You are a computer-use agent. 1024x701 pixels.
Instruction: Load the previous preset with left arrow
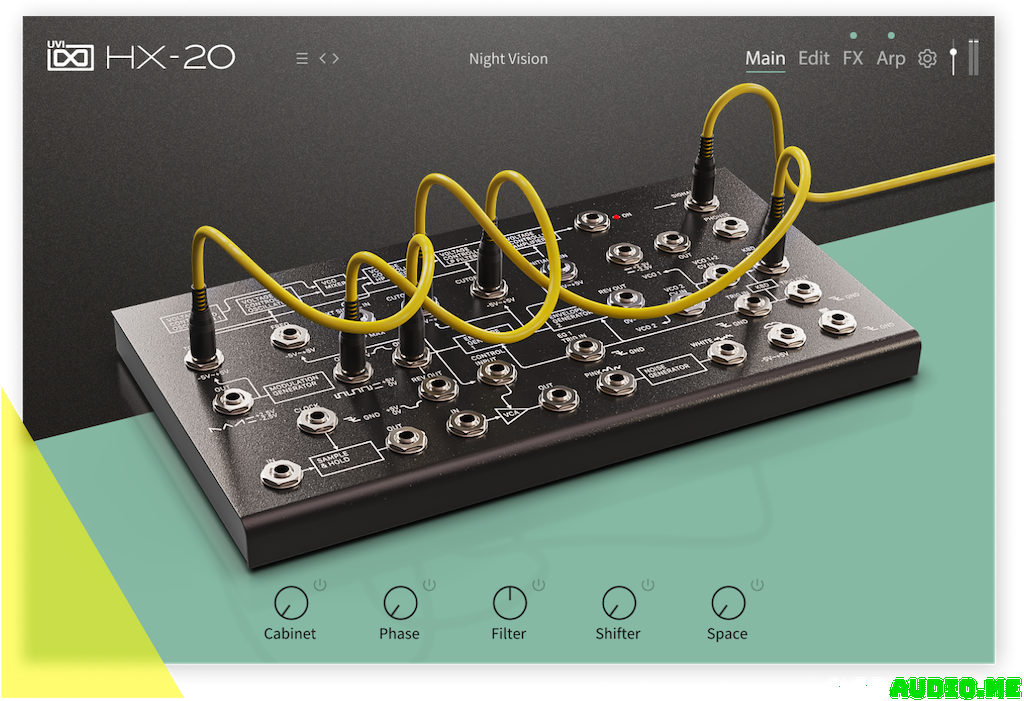[323, 58]
